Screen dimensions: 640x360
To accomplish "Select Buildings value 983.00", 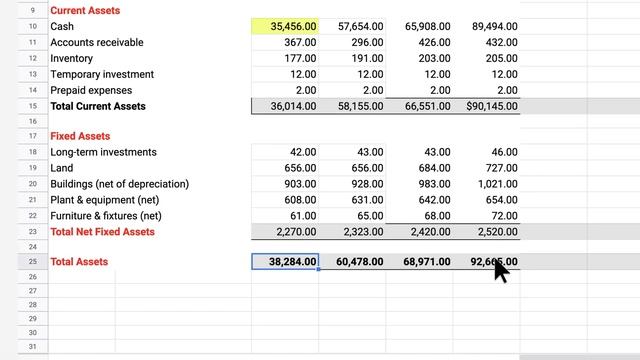I will [434, 184].
